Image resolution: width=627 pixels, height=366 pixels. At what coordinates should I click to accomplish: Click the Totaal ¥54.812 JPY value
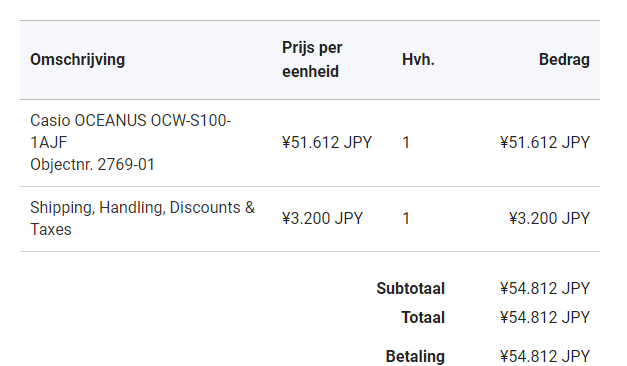(545, 317)
